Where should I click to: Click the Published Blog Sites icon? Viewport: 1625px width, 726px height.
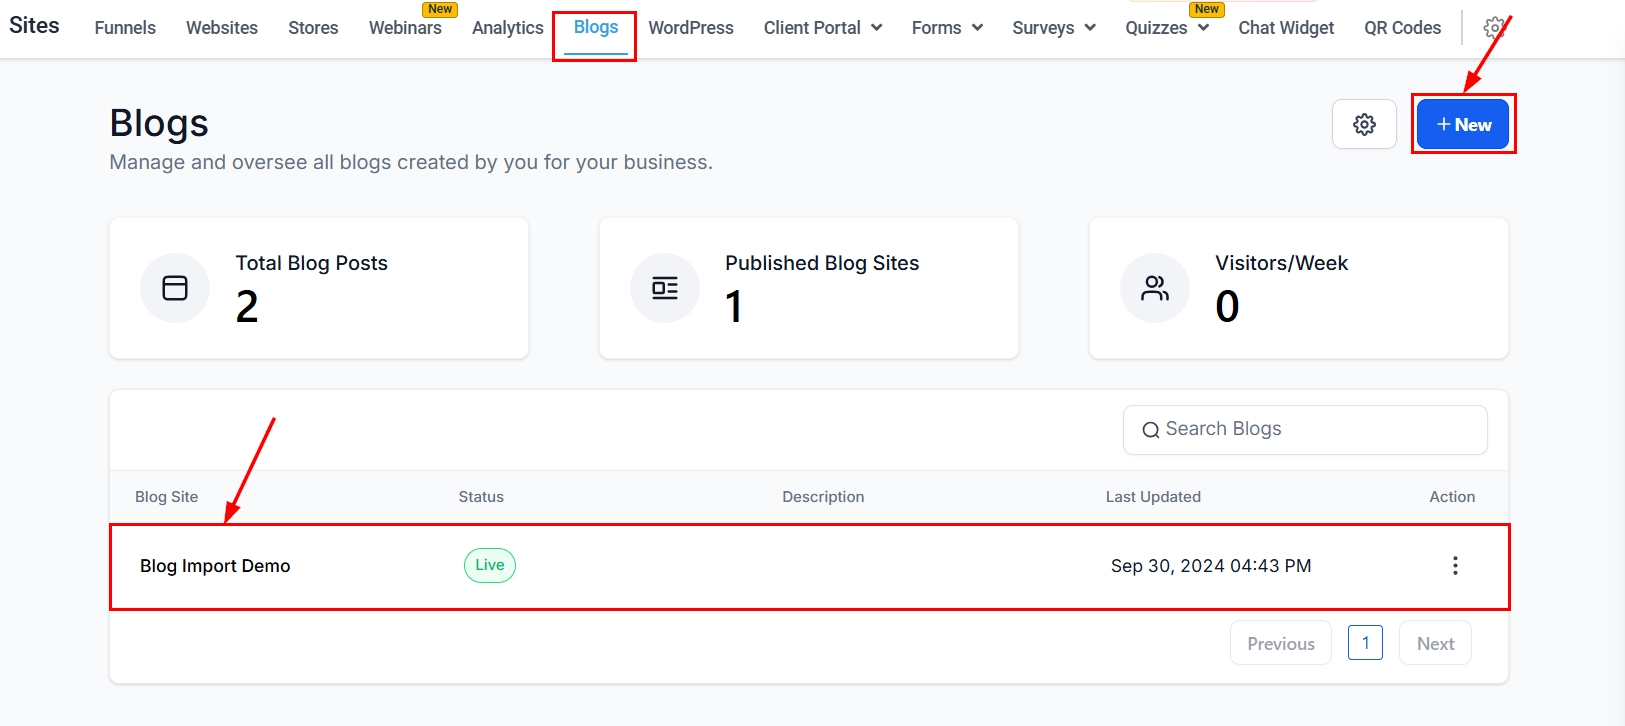665,288
